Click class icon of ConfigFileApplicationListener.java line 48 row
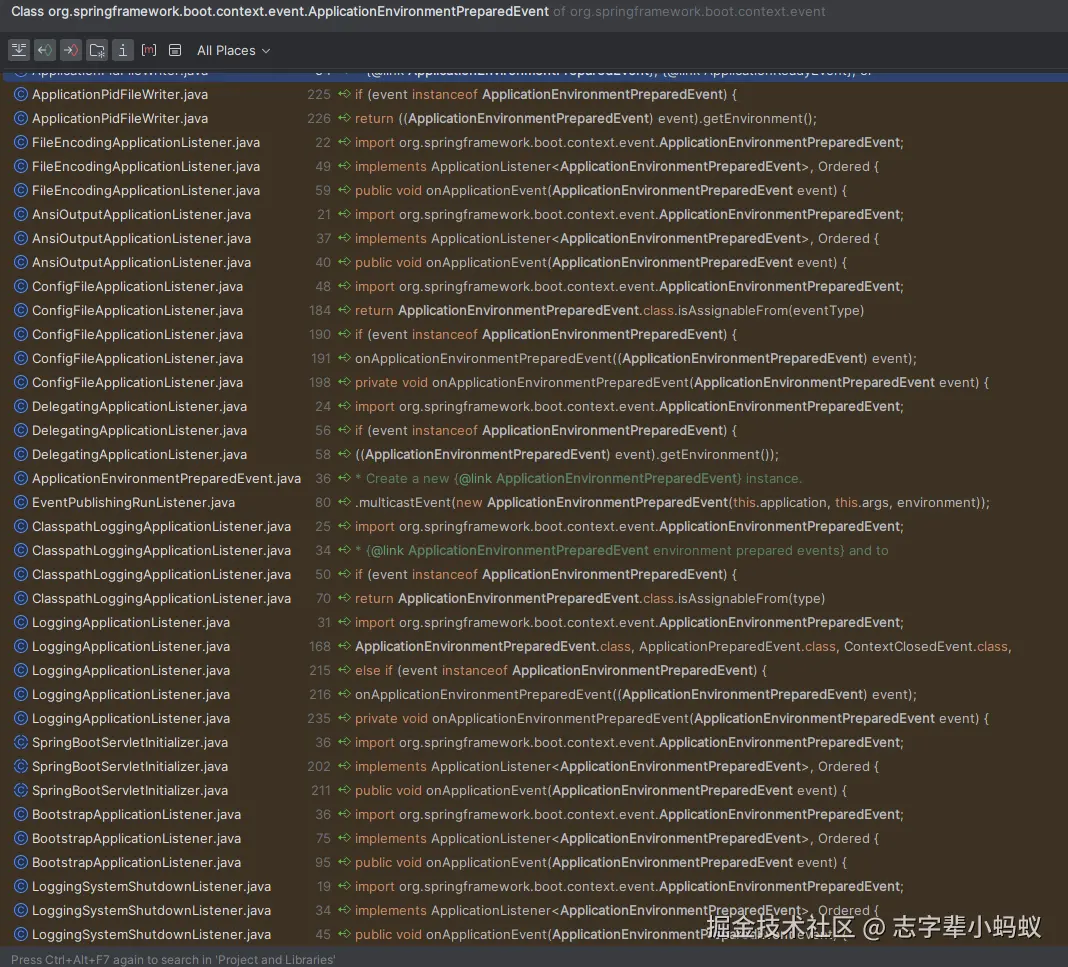Viewport: 1068px width, 967px height. pos(21,287)
